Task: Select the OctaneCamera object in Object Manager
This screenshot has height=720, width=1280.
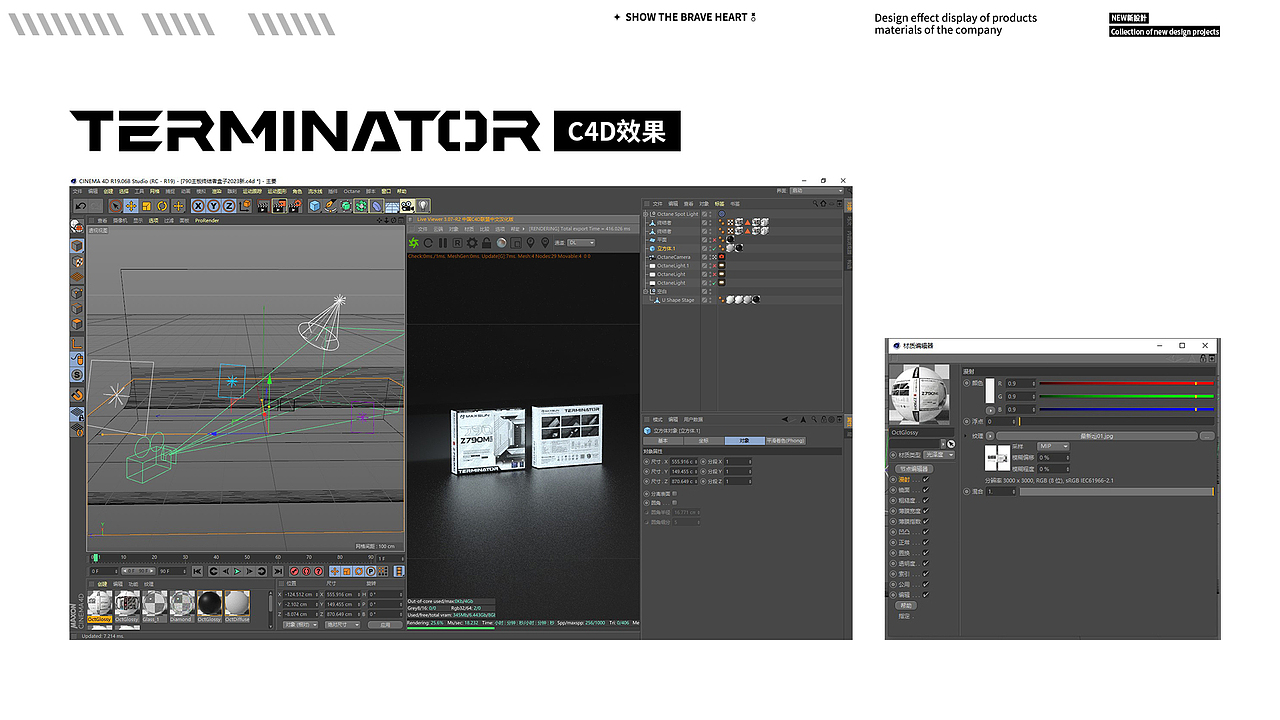Action: tap(673, 257)
